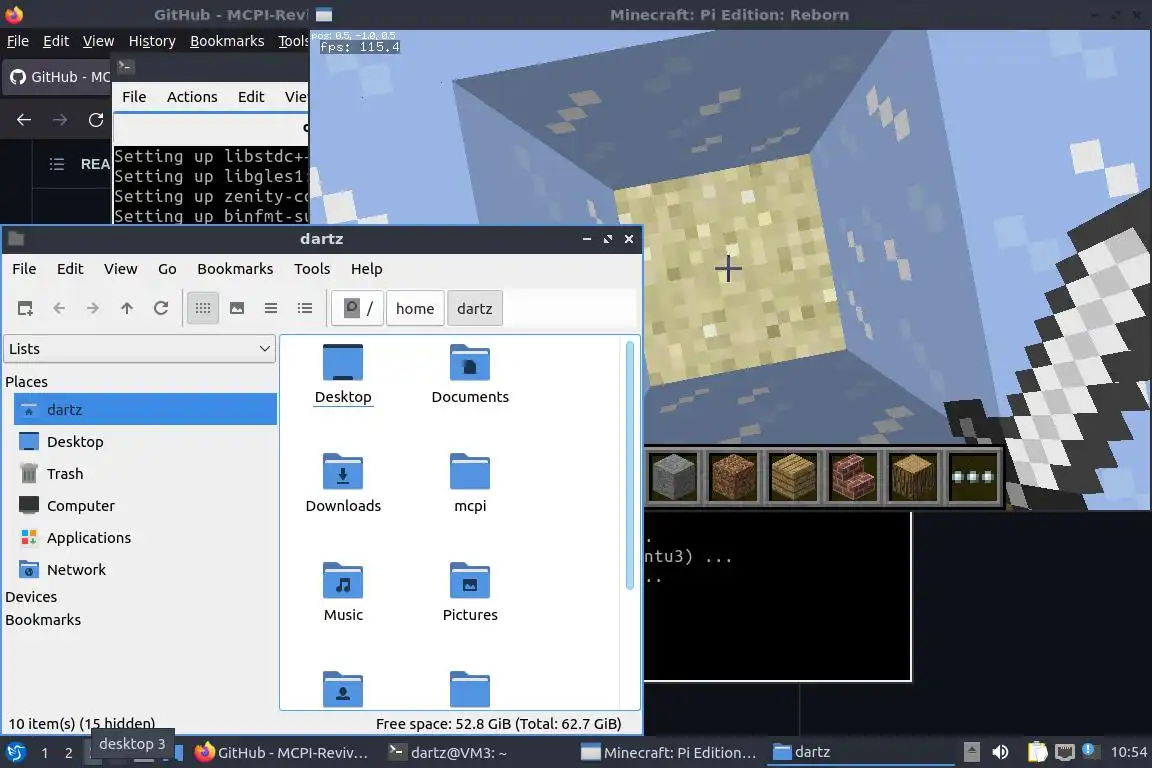Image resolution: width=1152 pixels, height=768 pixels.
Task: Switch to detailed list view in file manager
Action: coord(305,308)
